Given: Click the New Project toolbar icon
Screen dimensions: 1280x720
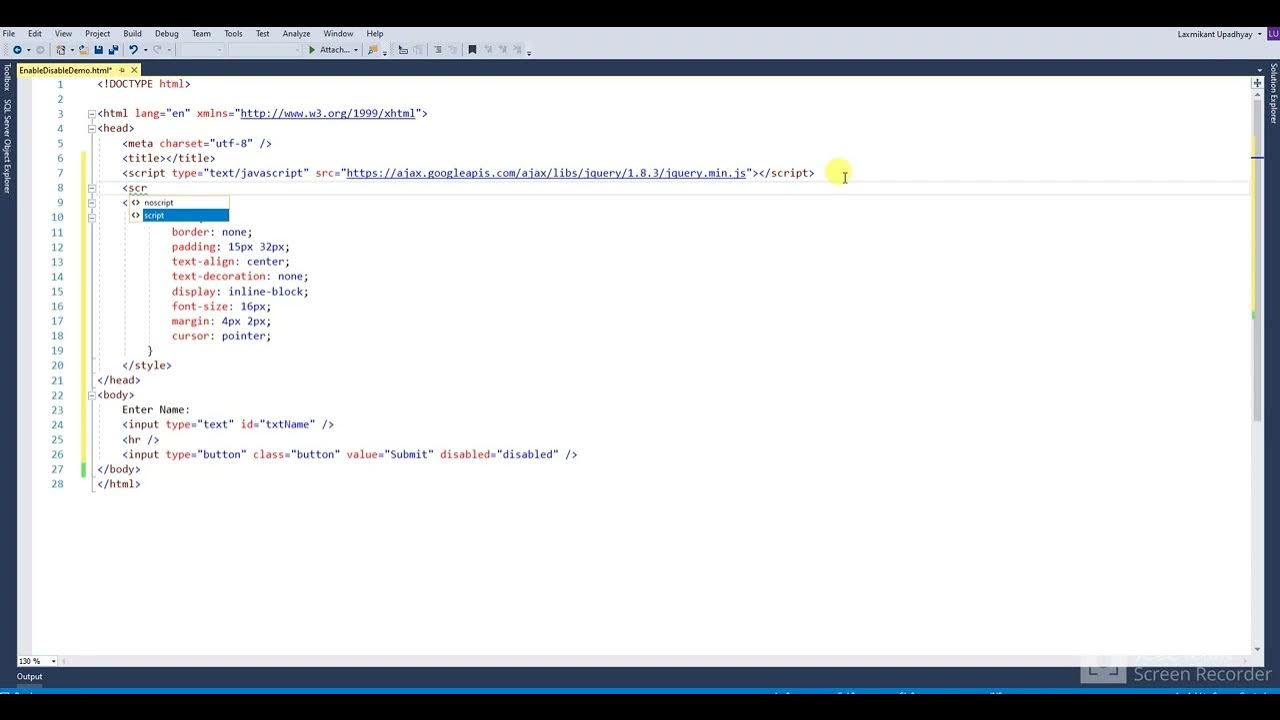Looking at the screenshot, I should pyautogui.click(x=61, y=50).
